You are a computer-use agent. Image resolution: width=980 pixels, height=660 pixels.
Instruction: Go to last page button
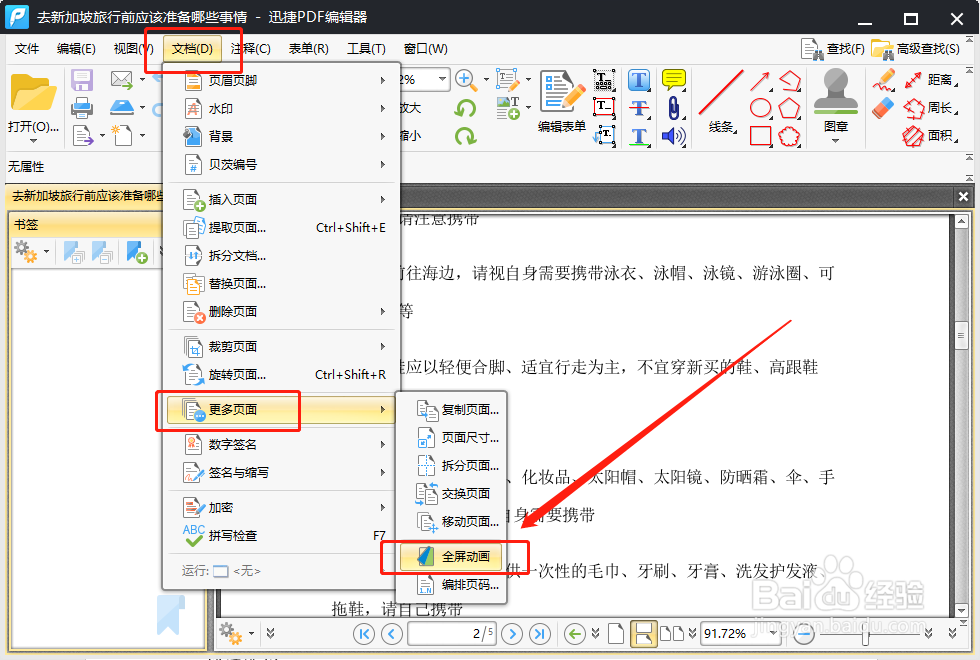pyautogui.click(x=539, y=634)
